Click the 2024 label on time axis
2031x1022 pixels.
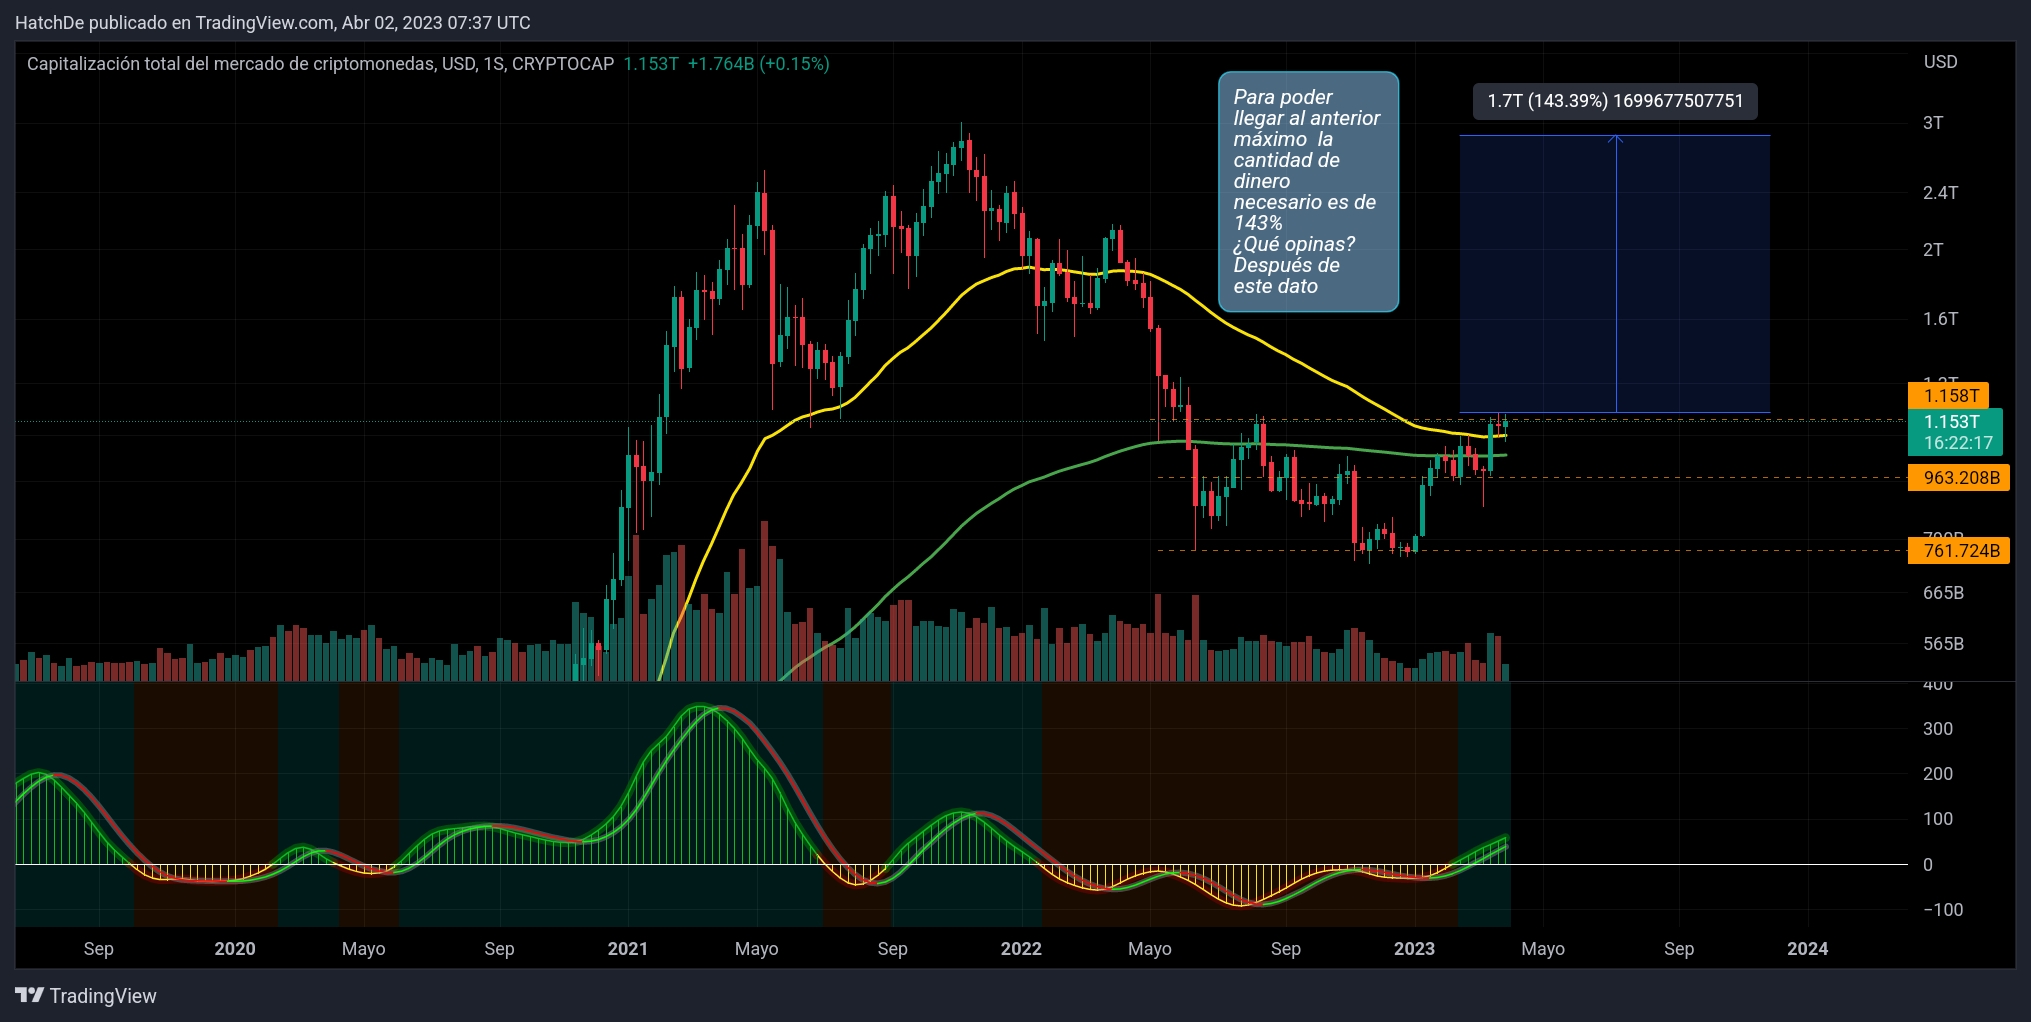[1806, 949]
